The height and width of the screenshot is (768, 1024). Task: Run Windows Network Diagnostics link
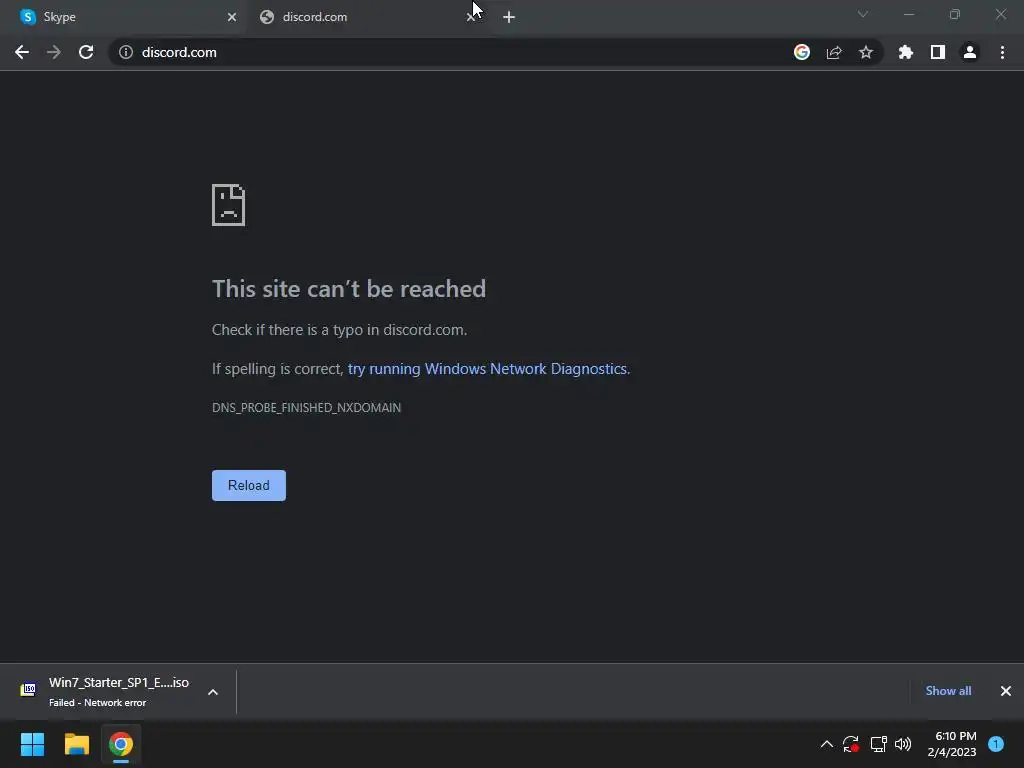point(488,369)
